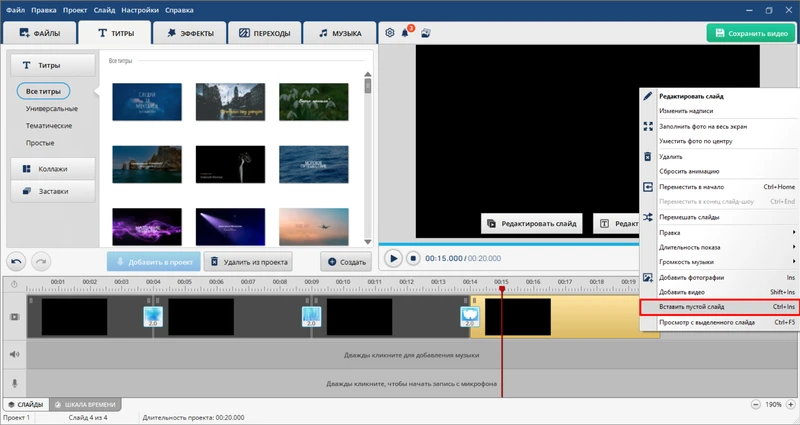Viewport: 800px width, 425px height.
Task: Open the Слайд menu
Action: (104, 10)
